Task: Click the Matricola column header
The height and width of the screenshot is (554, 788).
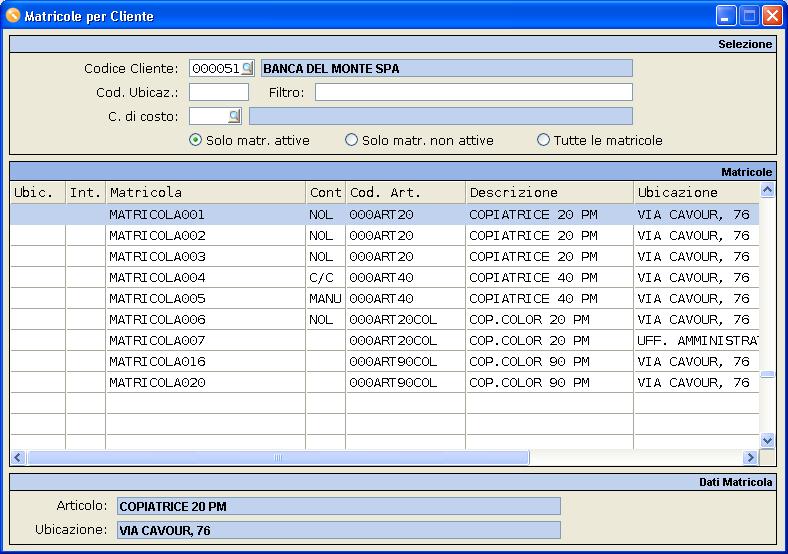Action: (206, 193)
